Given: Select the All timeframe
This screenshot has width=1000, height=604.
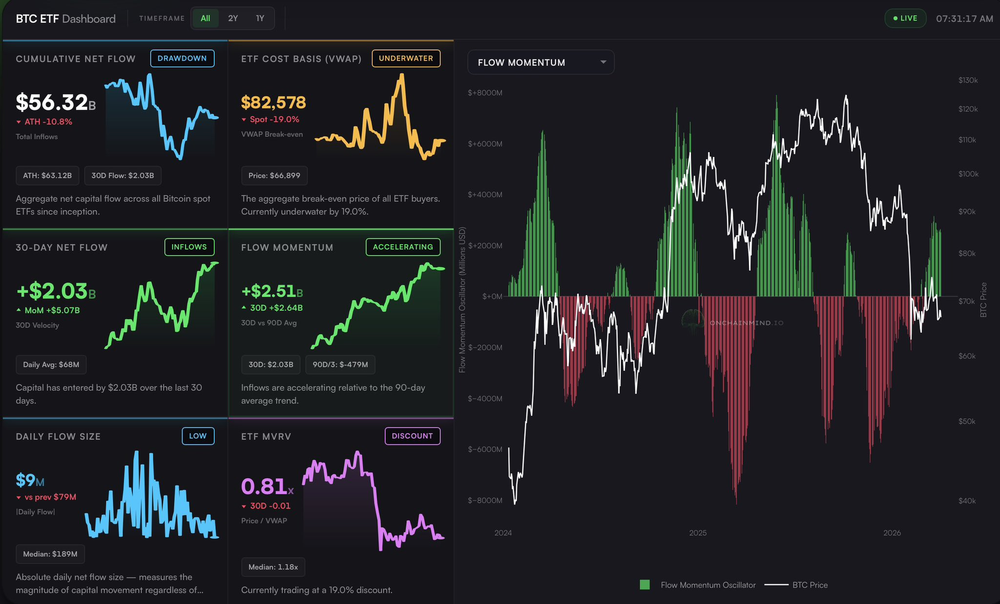Looking at the screenshot, I should 205,18.
